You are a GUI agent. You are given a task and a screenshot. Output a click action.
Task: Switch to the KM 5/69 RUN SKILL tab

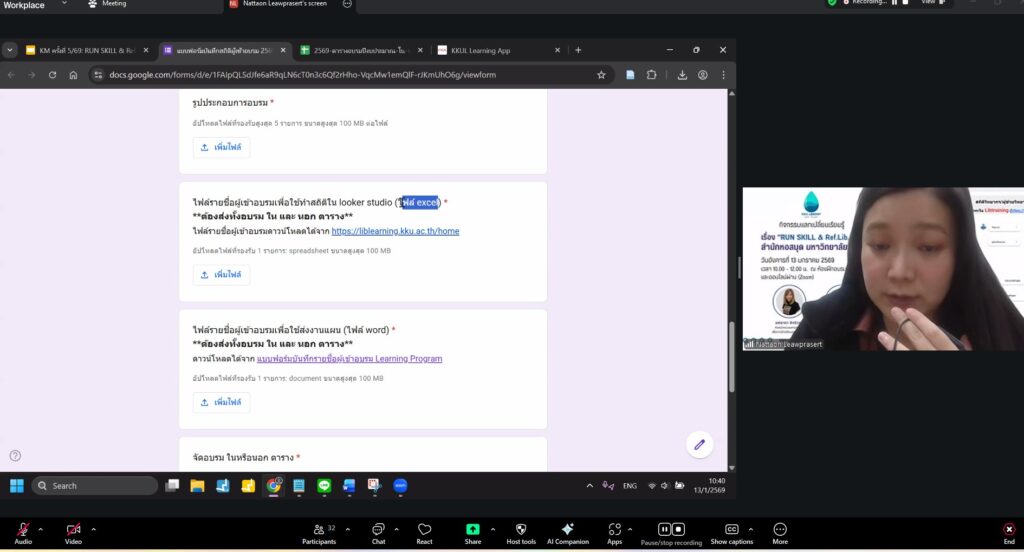point(84,50)
